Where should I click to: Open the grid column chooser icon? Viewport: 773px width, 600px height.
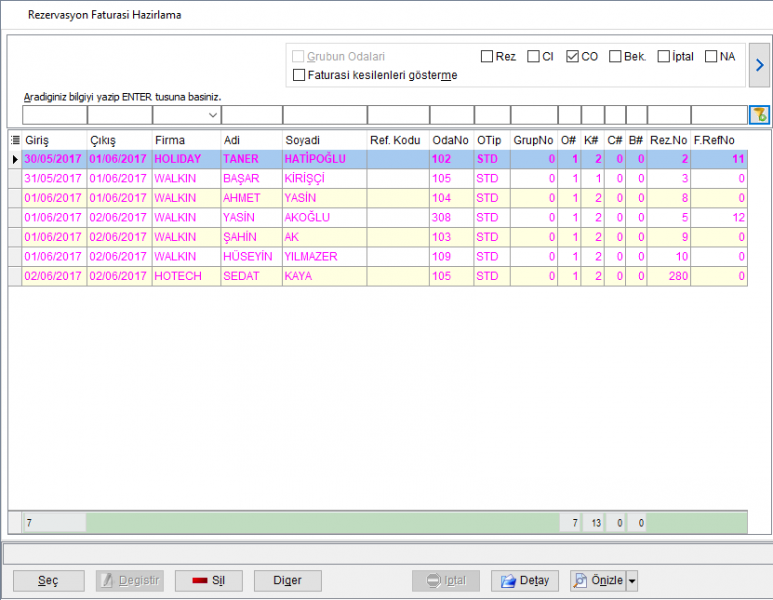pyautogui.click(x=15, y=140)
